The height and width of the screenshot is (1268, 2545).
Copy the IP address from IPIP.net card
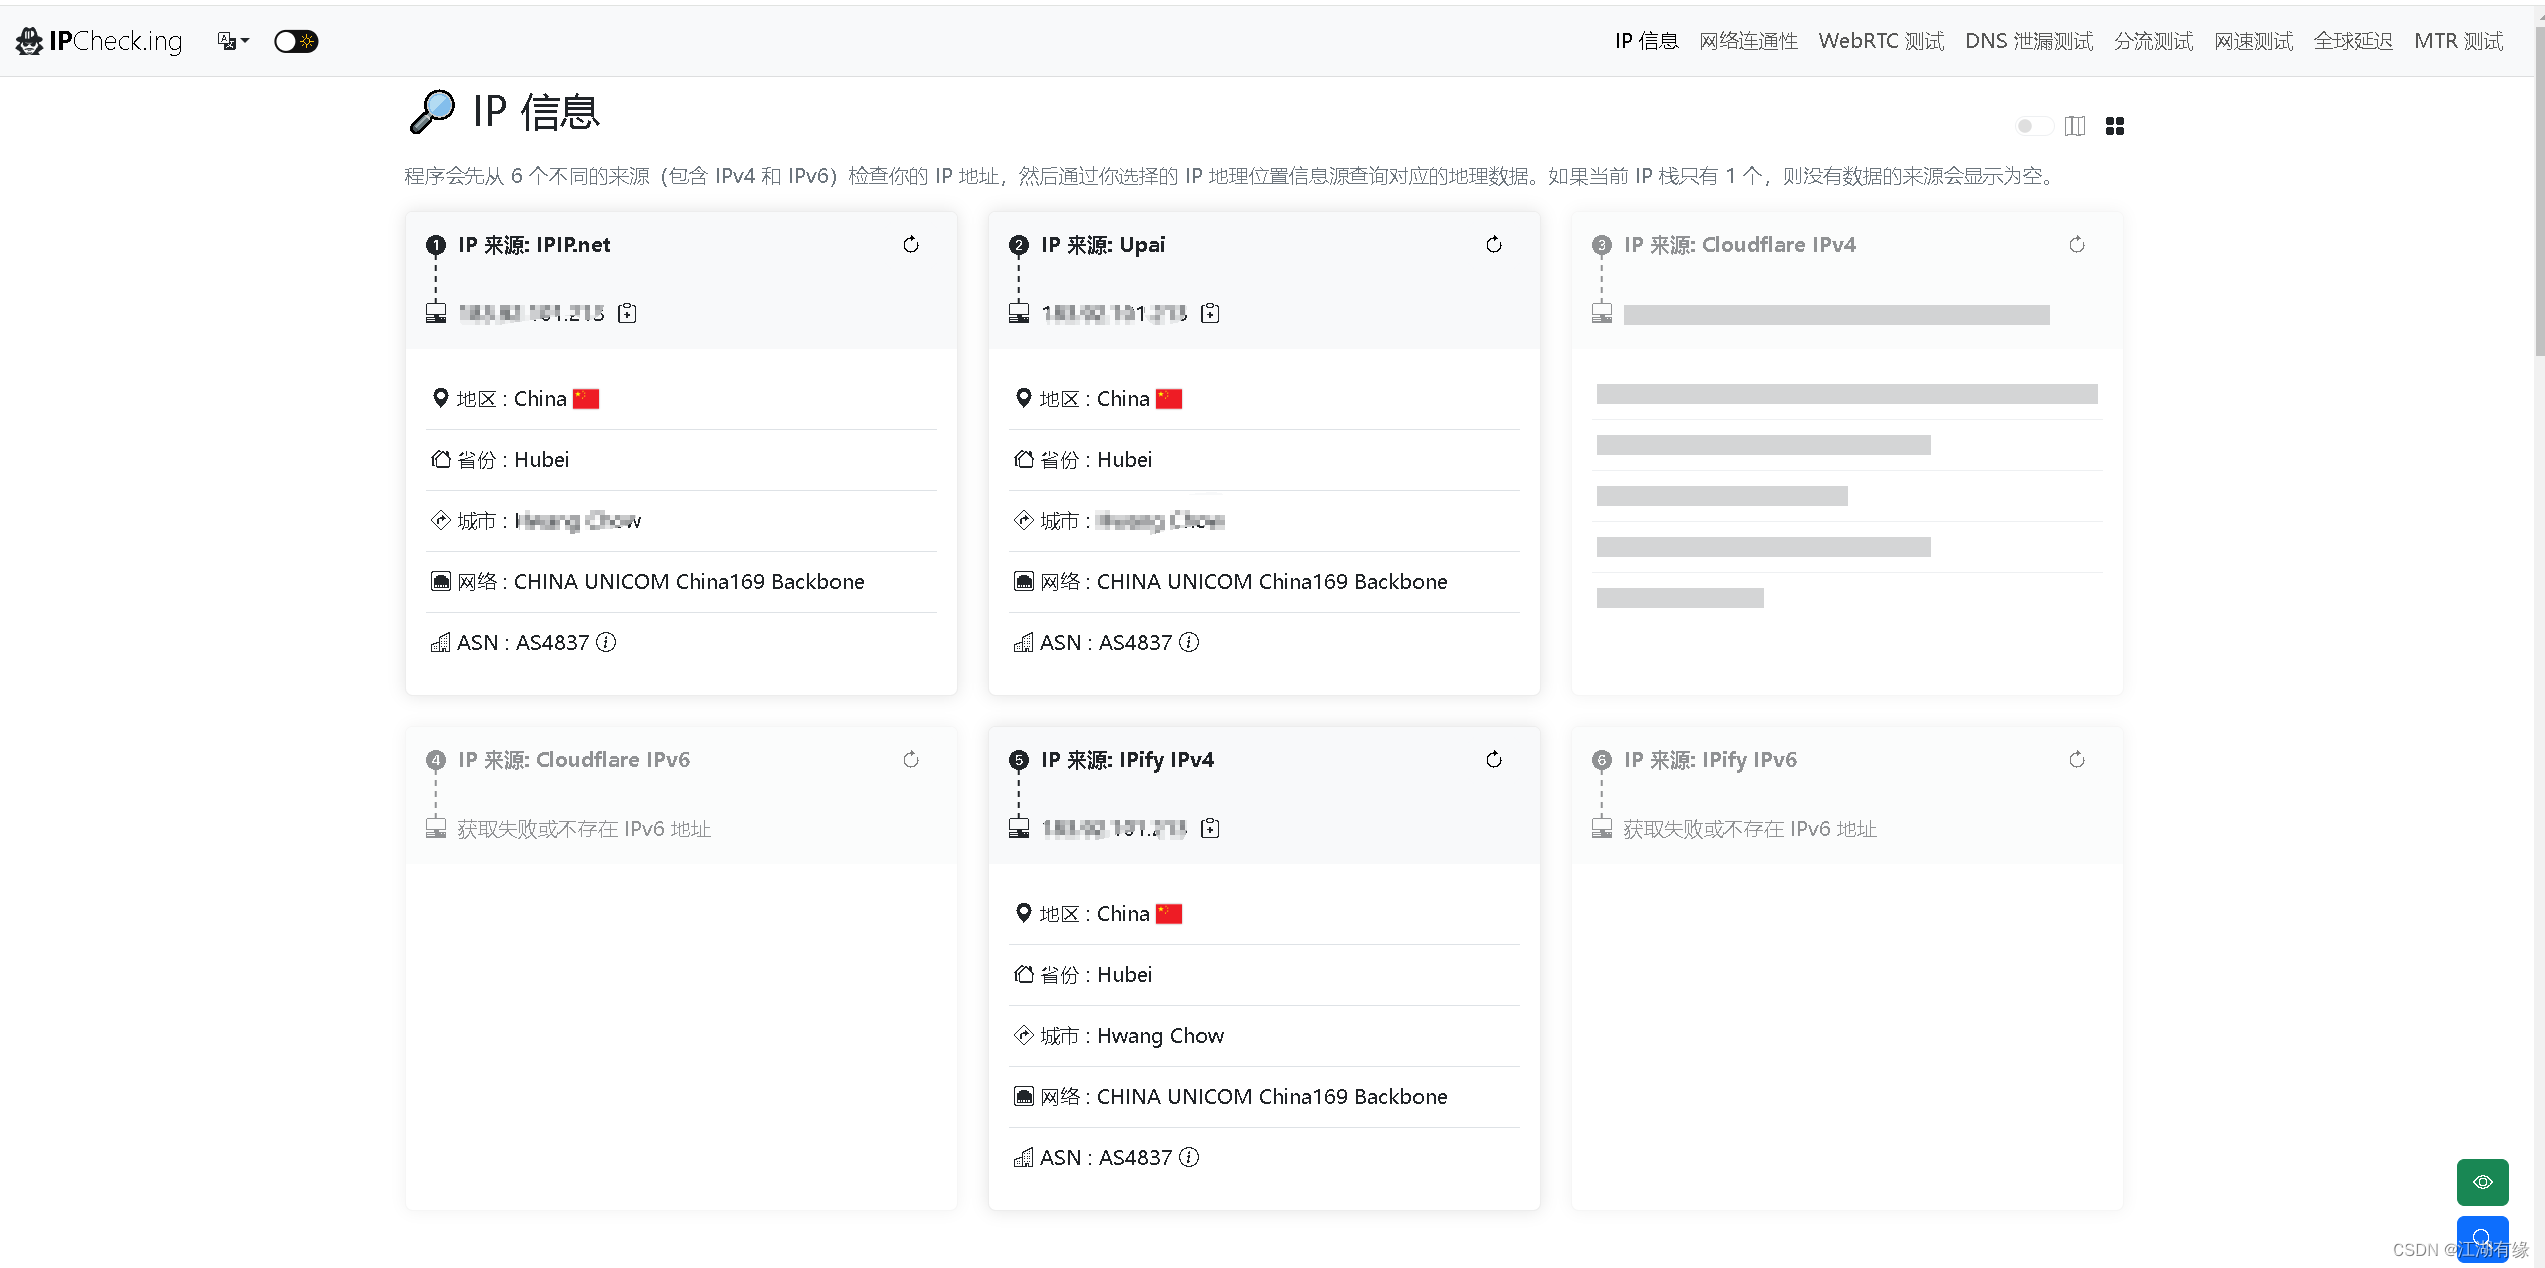627,314
